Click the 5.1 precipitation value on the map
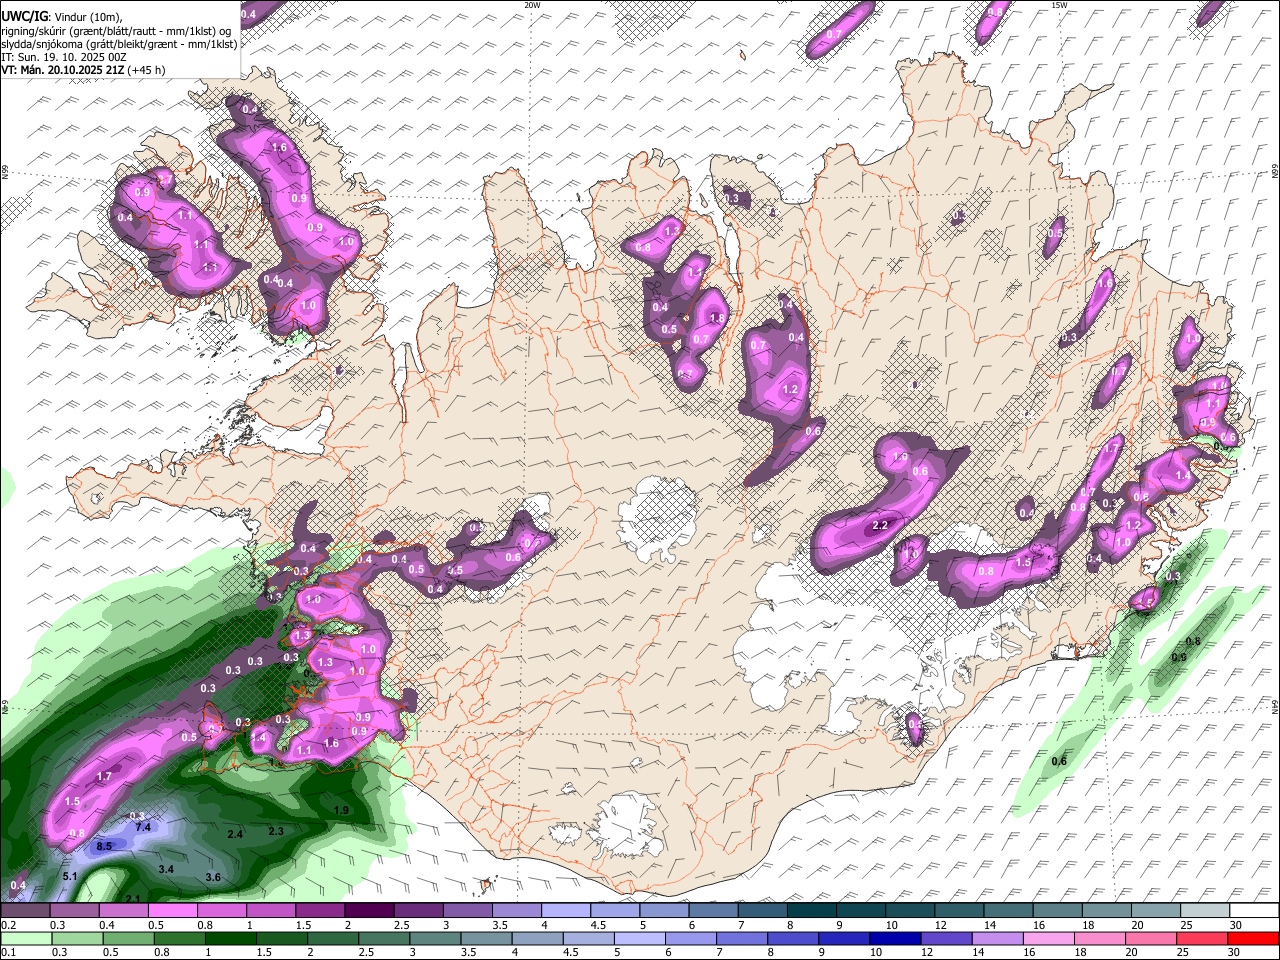1280x960 pixels. click(71, 876)
